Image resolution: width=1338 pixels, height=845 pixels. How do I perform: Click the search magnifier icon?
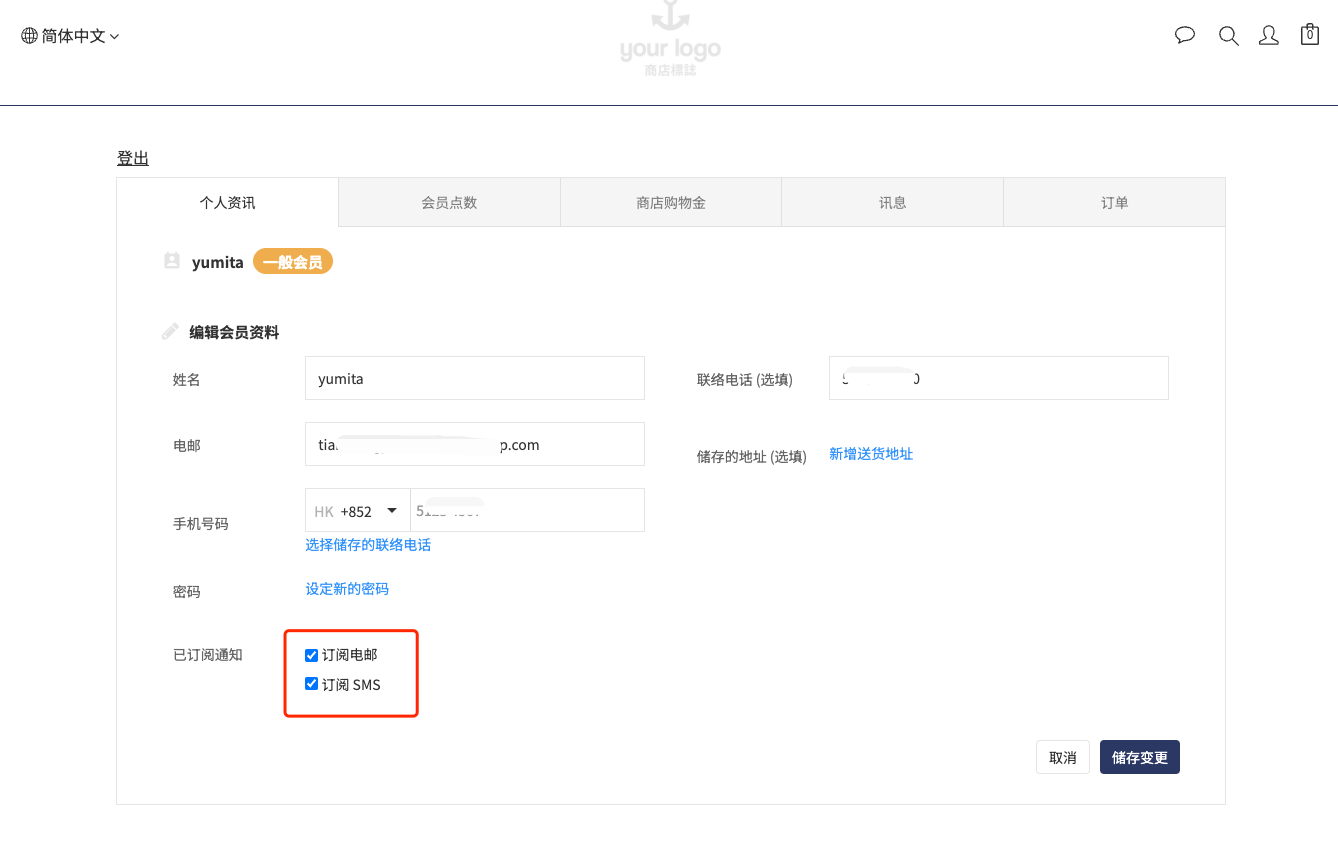(x=1228, y=36)
